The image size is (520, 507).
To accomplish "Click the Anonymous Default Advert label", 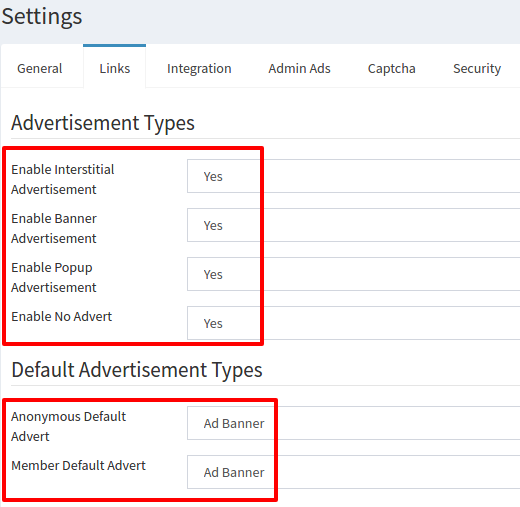I will pos(69,426).
